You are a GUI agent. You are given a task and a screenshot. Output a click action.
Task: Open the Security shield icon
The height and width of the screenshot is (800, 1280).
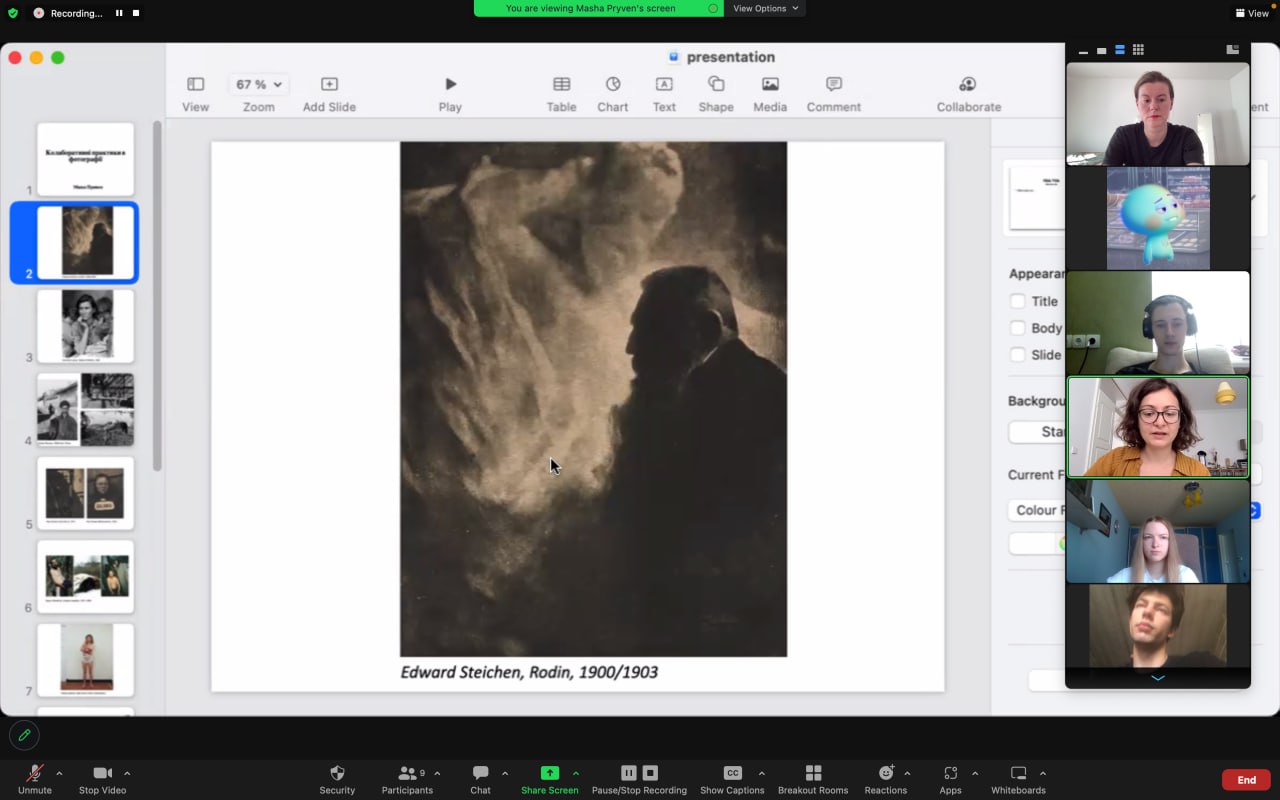pos(337,773)
